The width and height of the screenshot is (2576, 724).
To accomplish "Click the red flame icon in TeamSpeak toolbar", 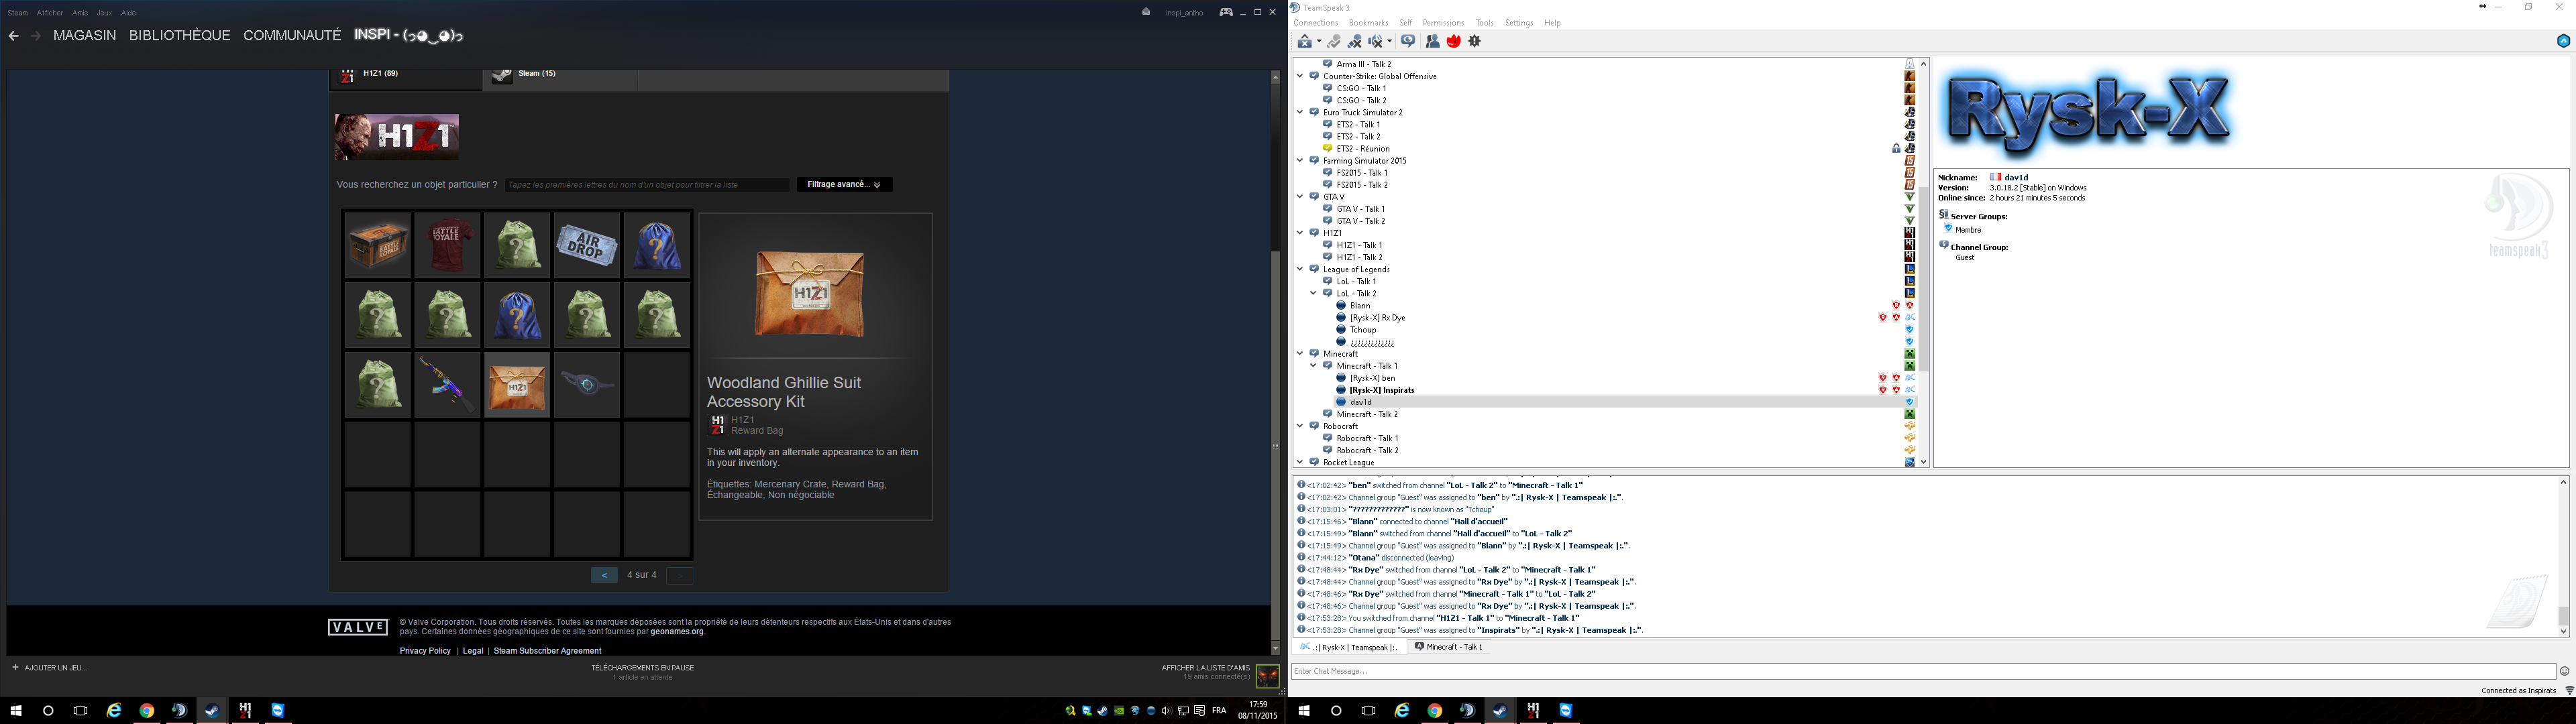I will (1454, 41).
